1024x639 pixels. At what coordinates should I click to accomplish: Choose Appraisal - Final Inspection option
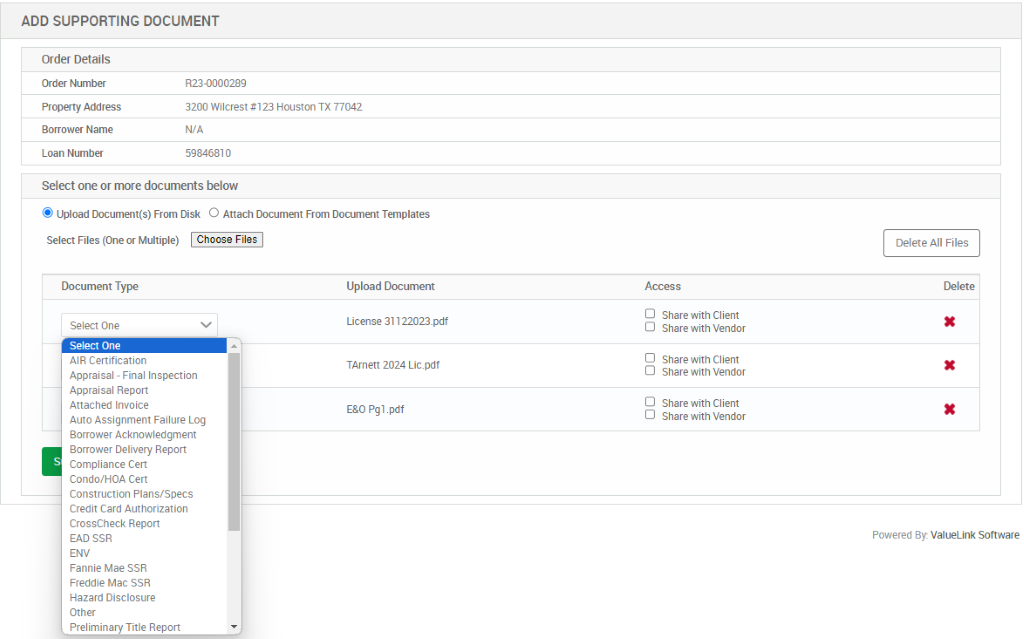pyautogui.click(x=144, y=376)
